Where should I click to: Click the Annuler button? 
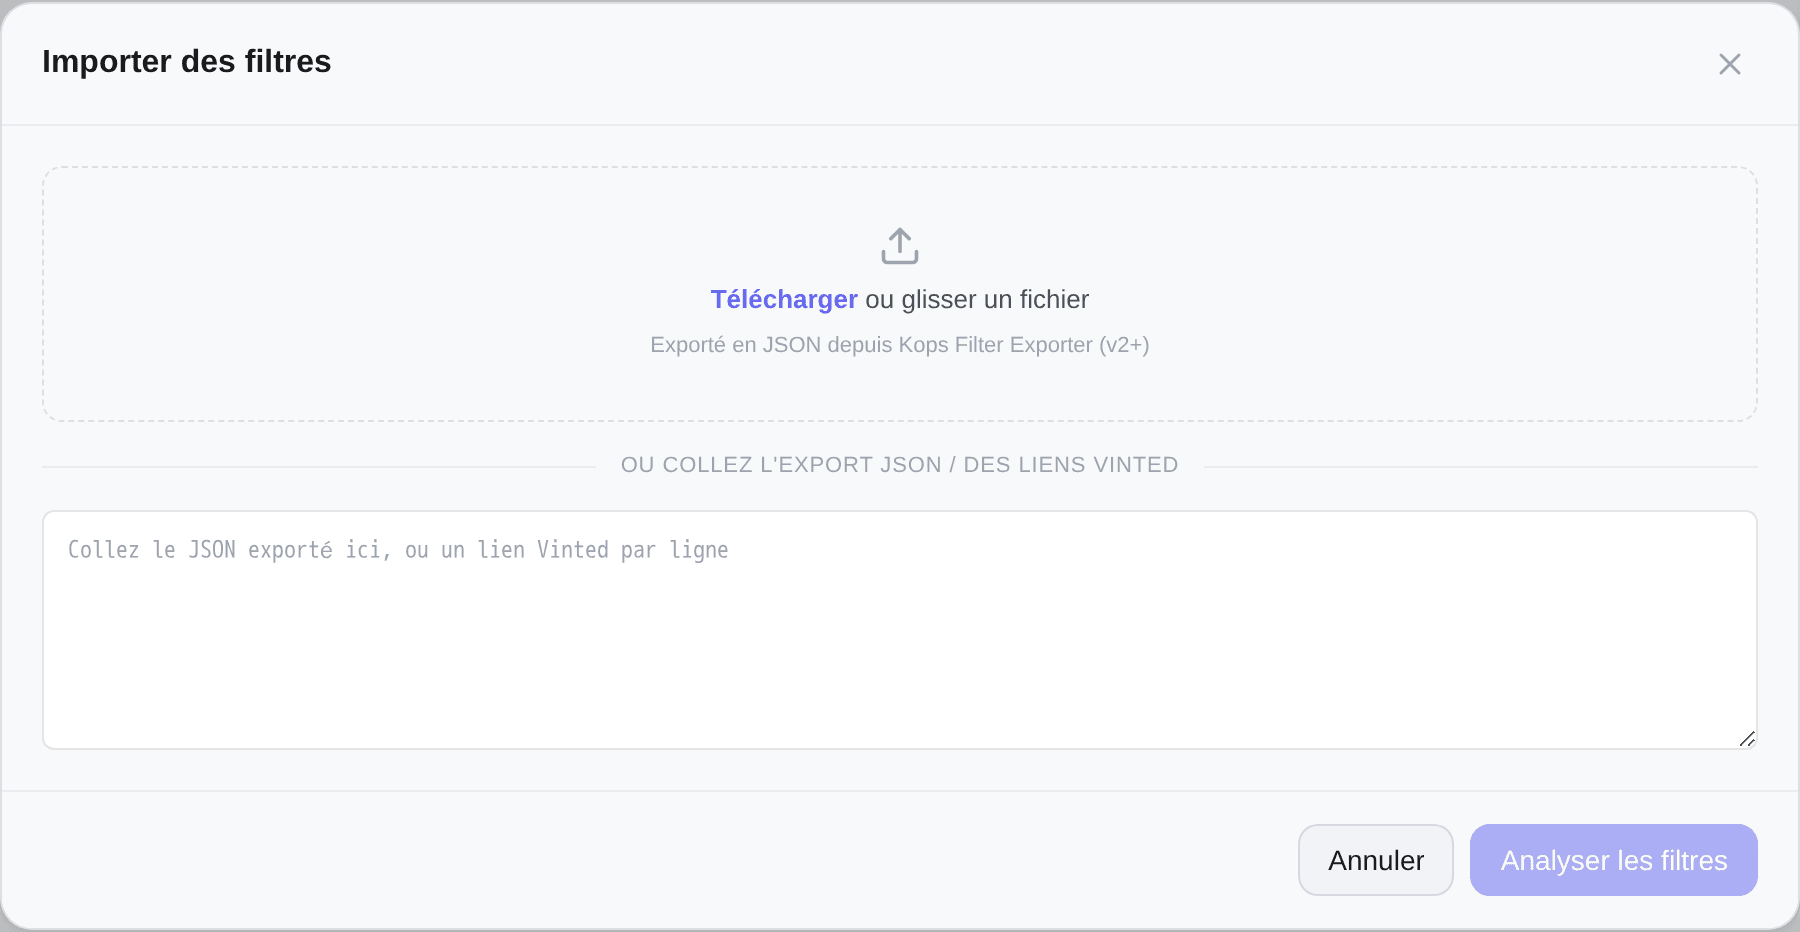pyautogui.click(x=1376, y=860)
